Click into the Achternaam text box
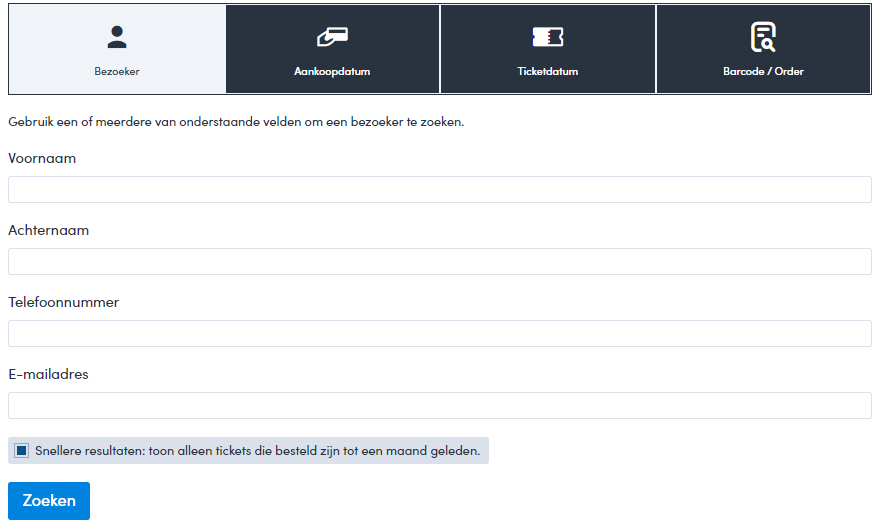Image resolution: width=880 pixels, height=520 pixels. (x=439, y=262)
